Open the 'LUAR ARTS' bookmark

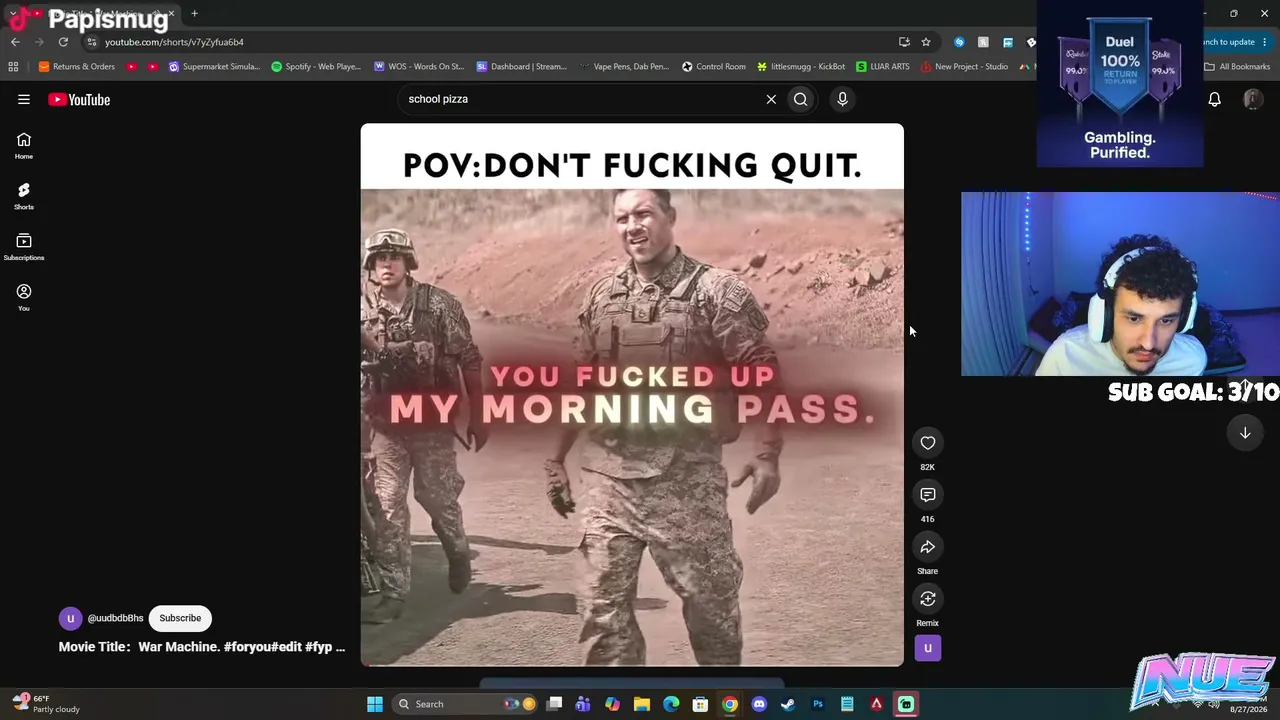pyautogui.click(x=883, y=67)
